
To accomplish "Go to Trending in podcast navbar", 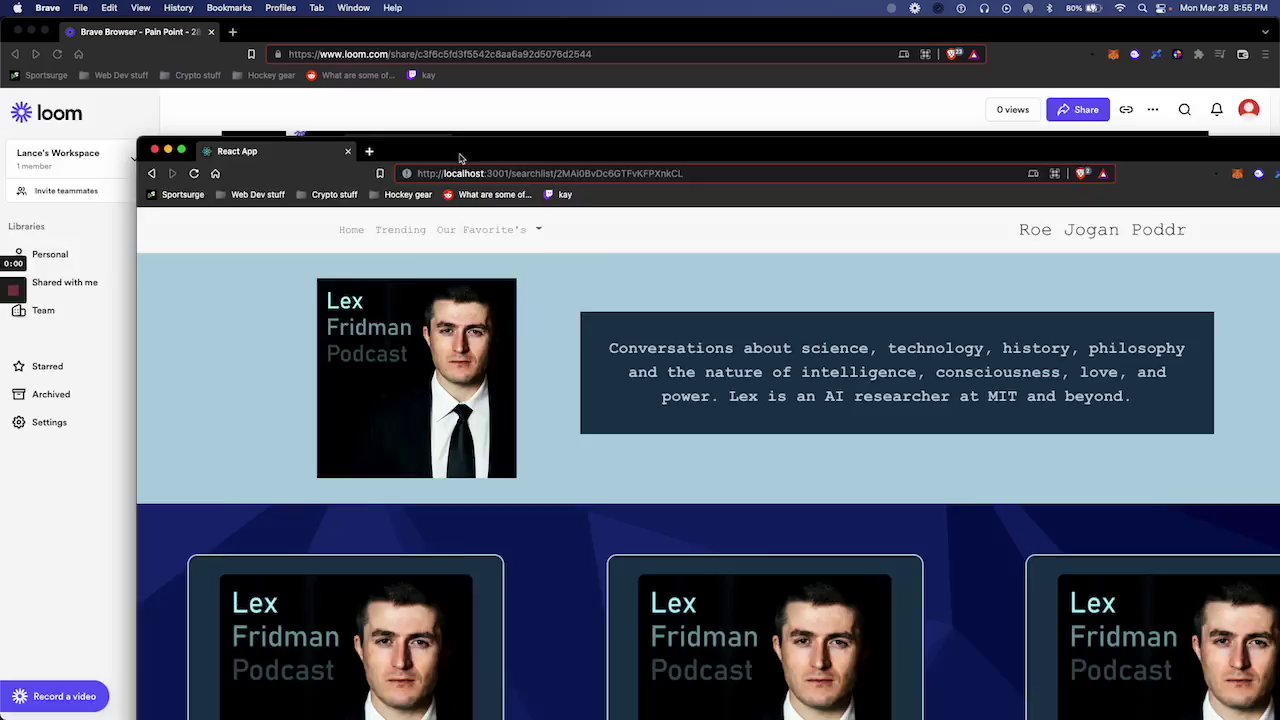I will click(400, 230).
